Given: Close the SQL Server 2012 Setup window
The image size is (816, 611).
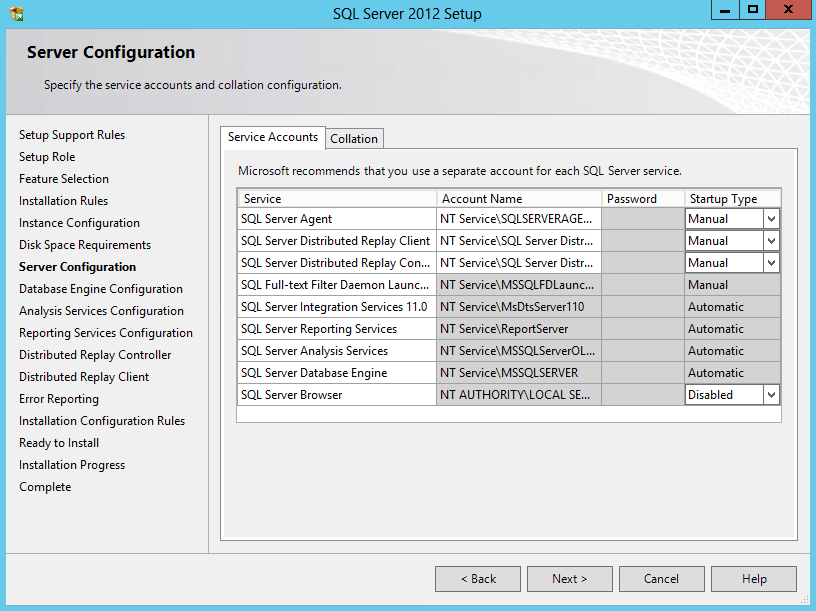Looking at the screenshot, I should coord(788,10).
